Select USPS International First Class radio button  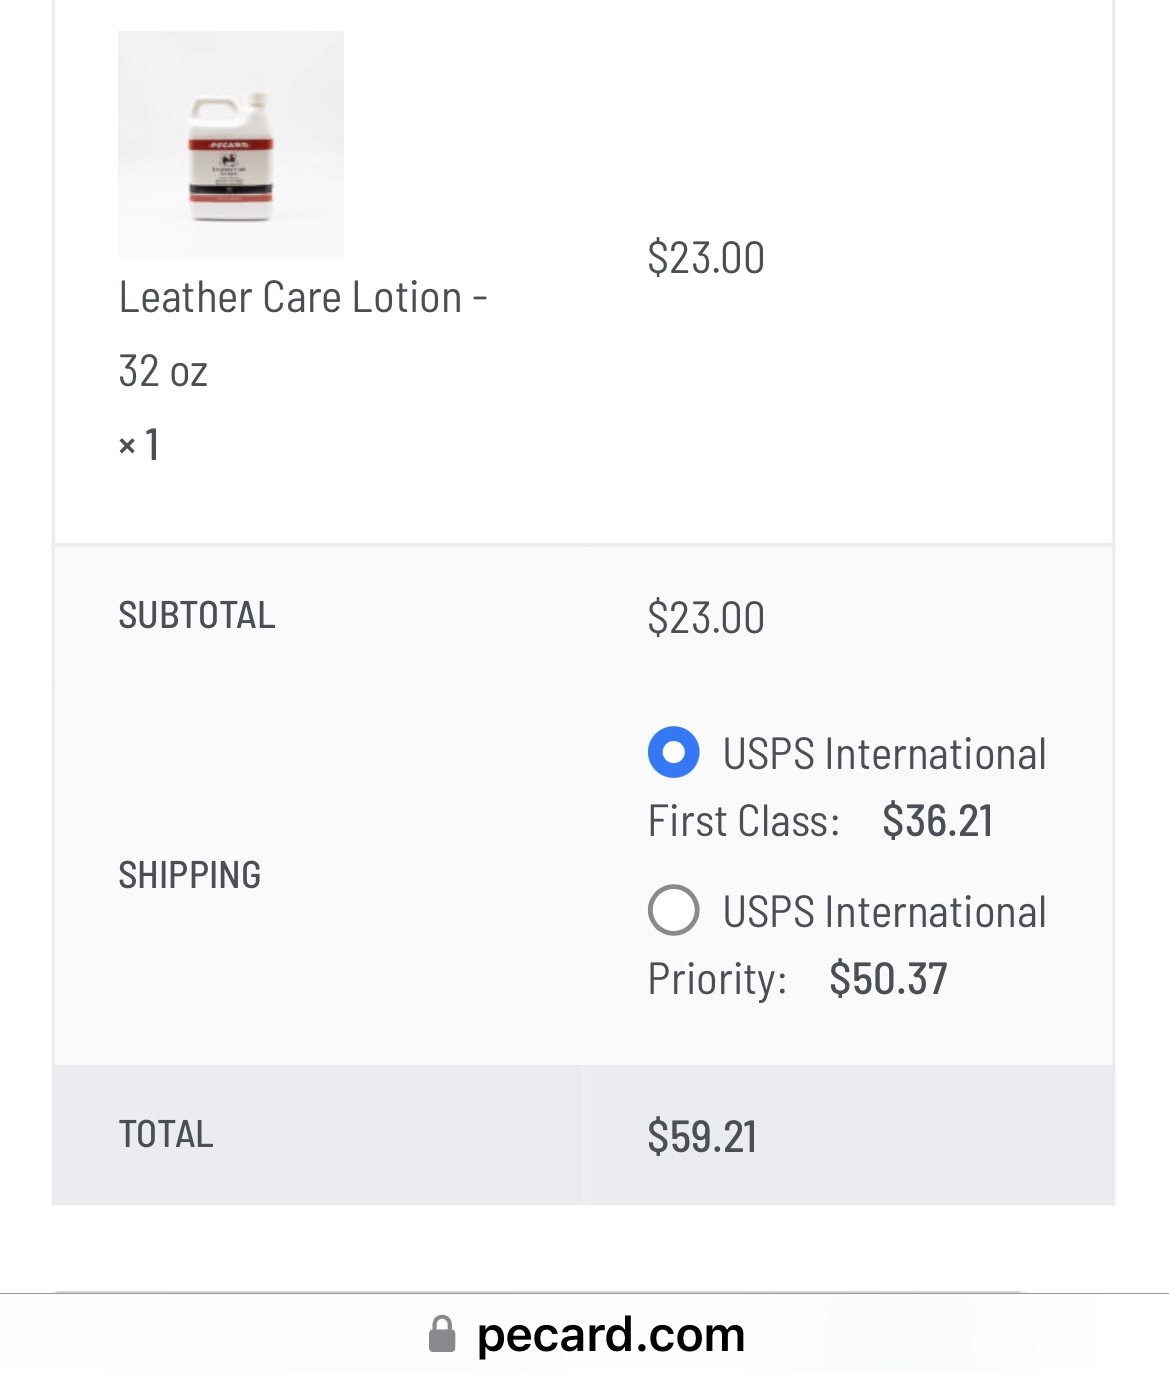coord(673,752)
